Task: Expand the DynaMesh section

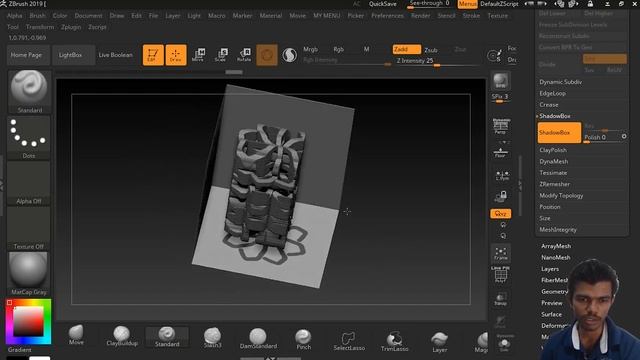Action: [x=554, y=162]
